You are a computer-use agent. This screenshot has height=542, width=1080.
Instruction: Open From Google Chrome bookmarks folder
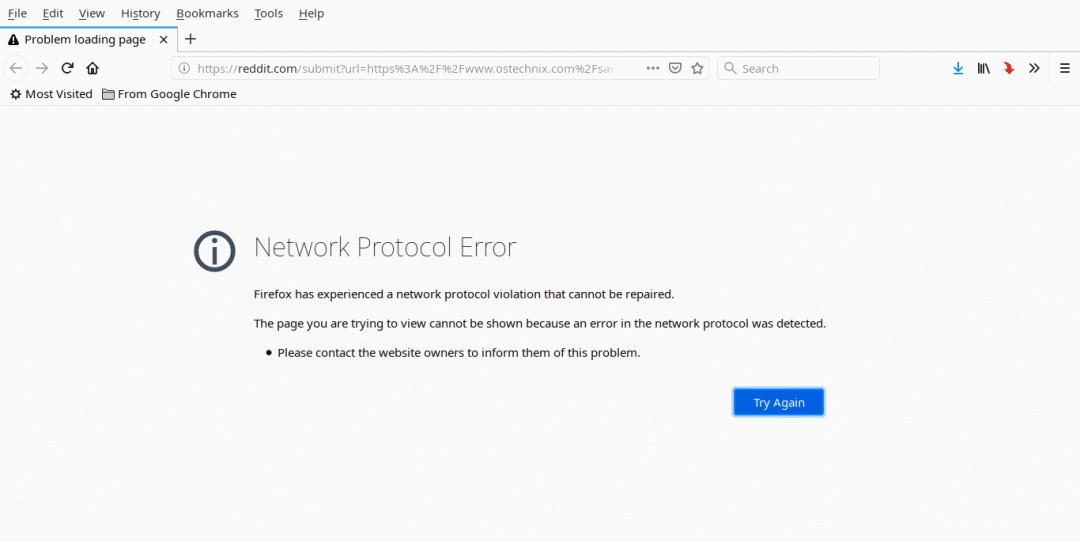[x=169, y=94]
